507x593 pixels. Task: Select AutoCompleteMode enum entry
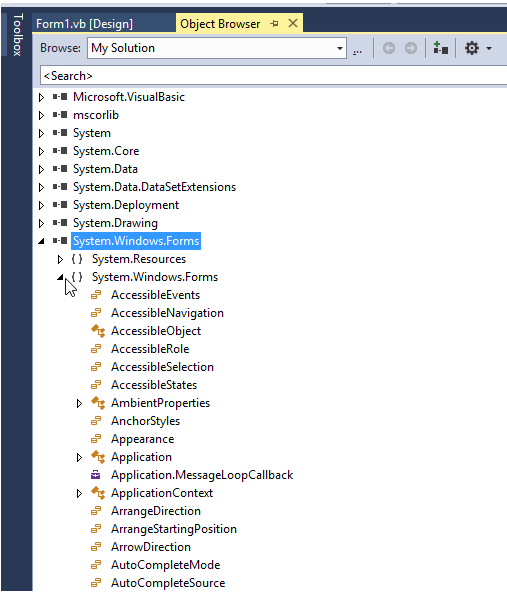tap(165, 565)
